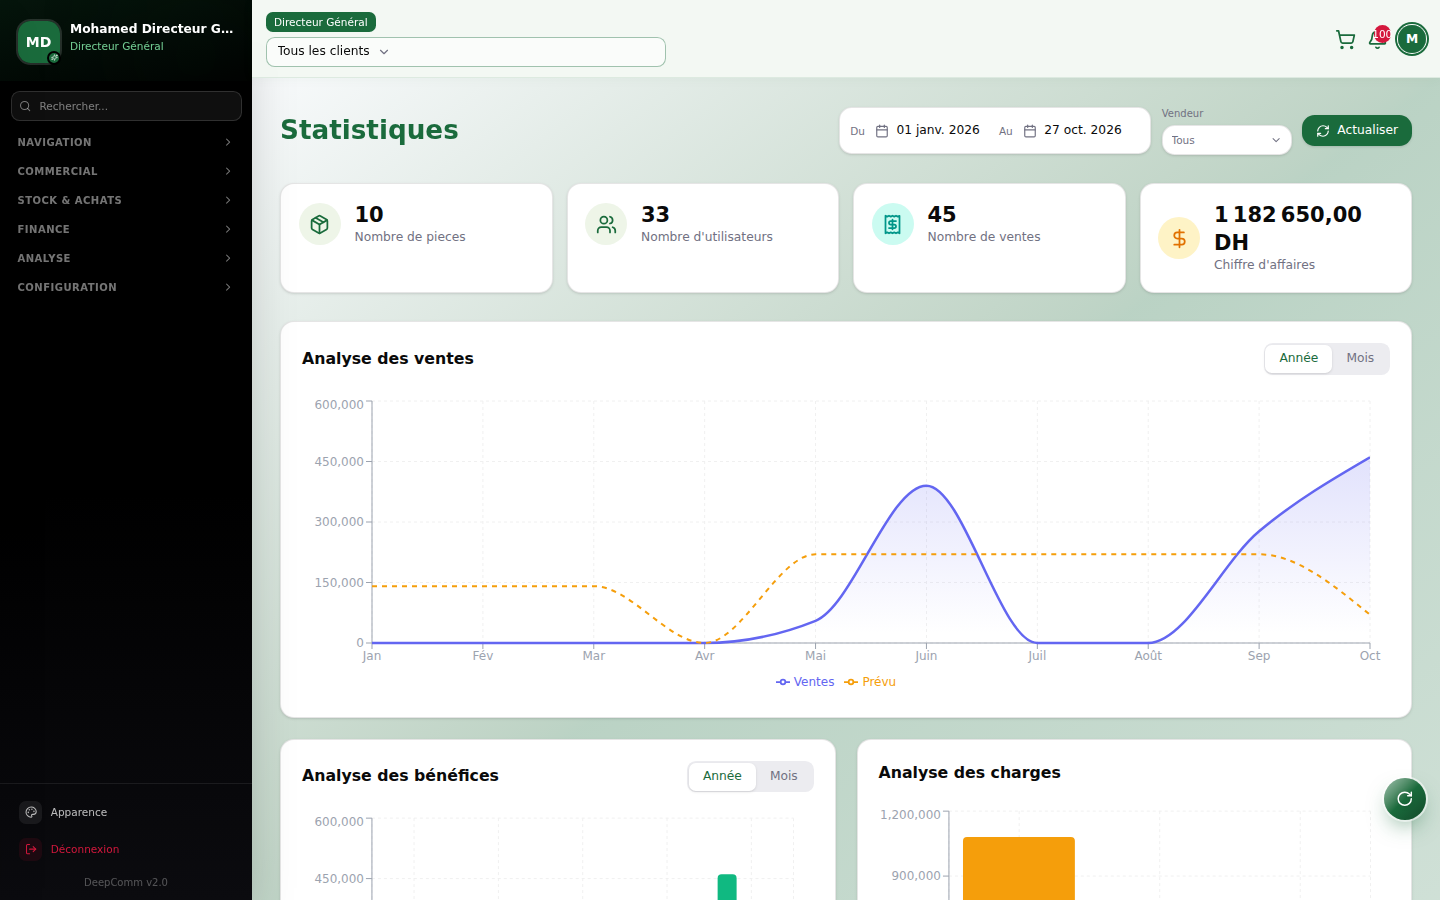Click the receipt icon on ventes card

(x=893, y=224)
